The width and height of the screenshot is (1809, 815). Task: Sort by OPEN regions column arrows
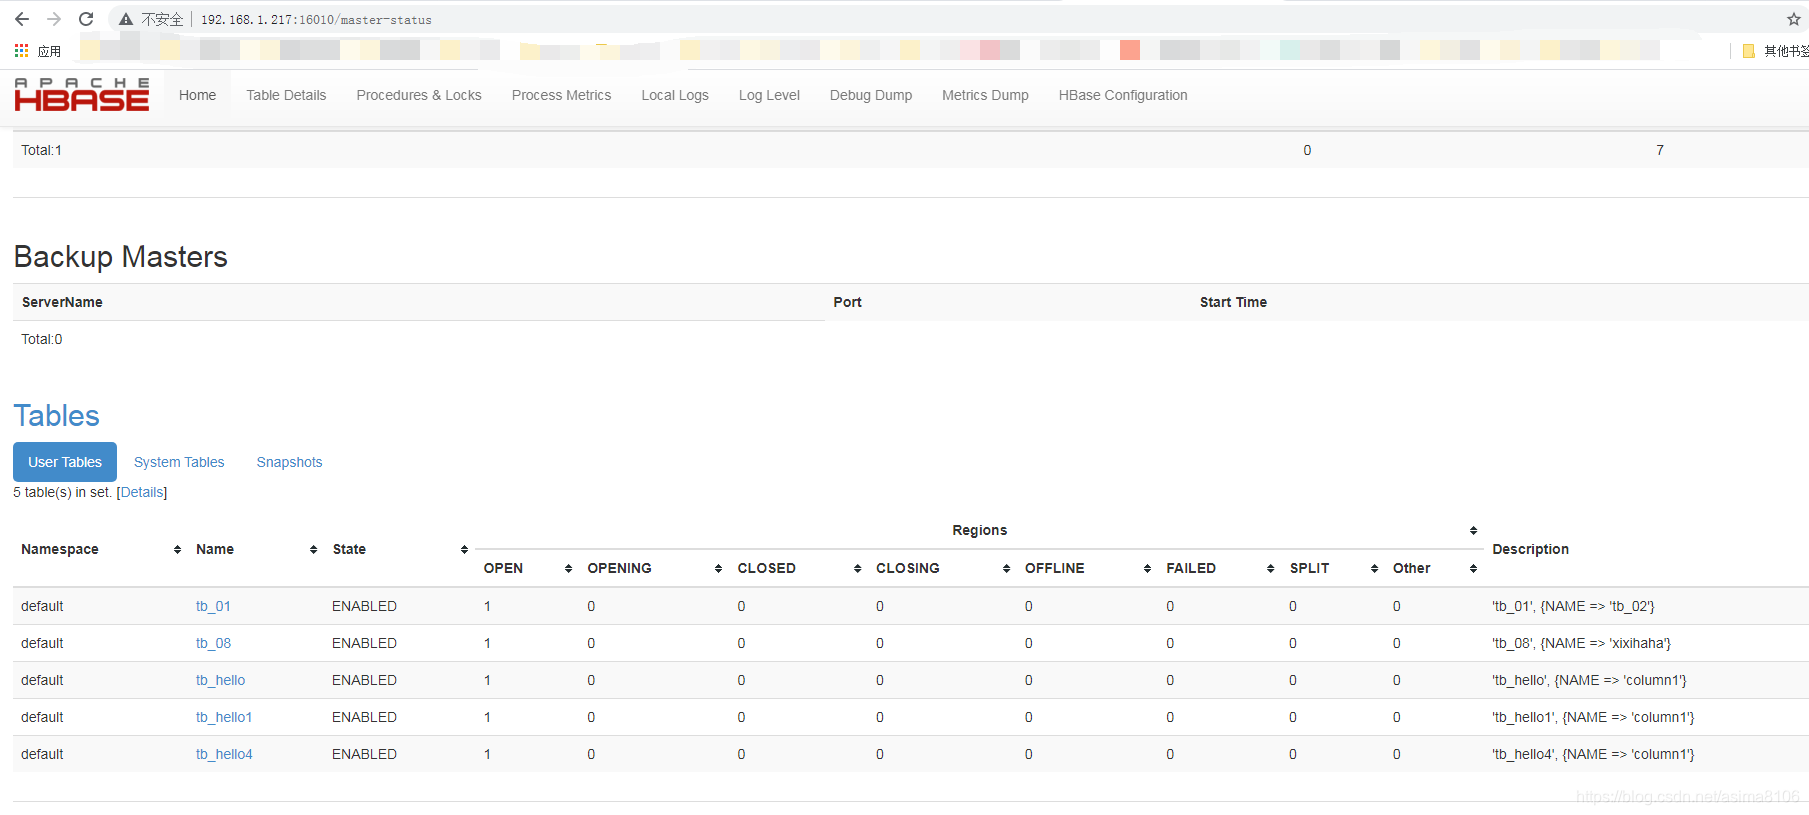coord(568,568)
